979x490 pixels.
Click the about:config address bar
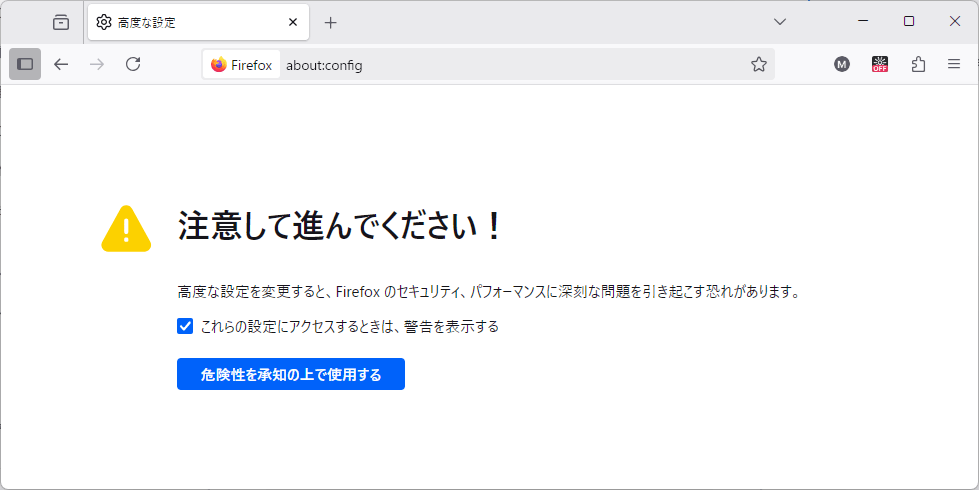click(x=500, y=65)
